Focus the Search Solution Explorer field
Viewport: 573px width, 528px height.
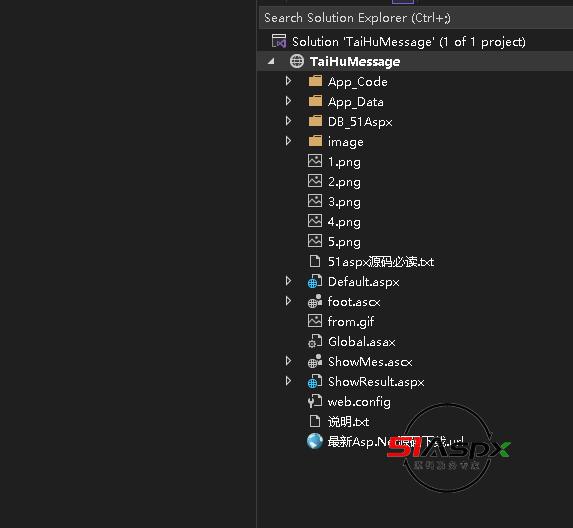tap(415, 18)
